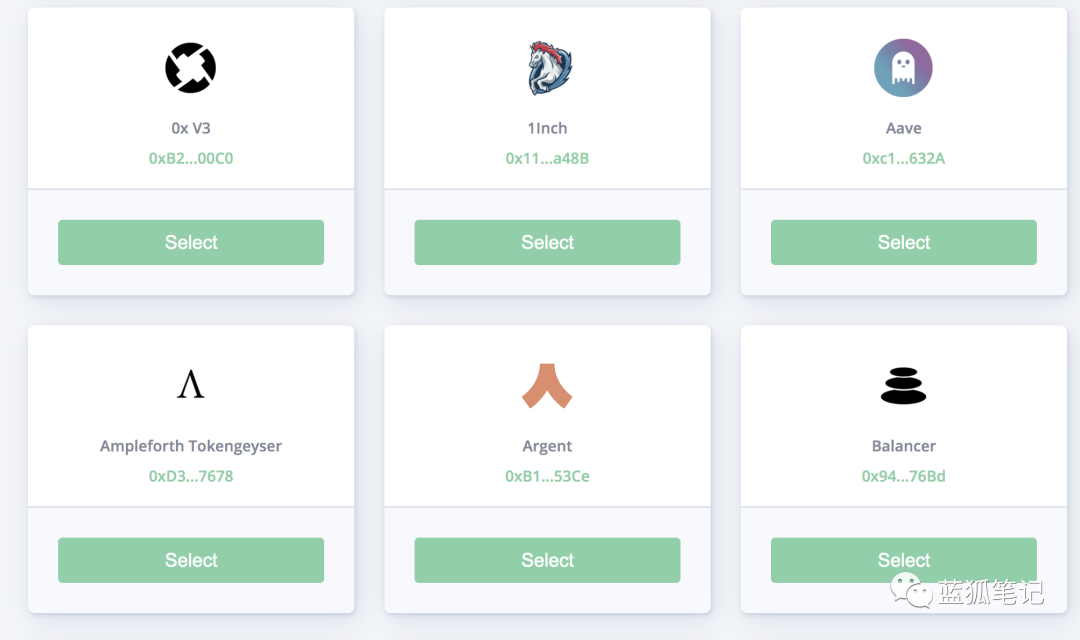Select the Ampleforth Tokengeyser protocol
Image resolution: width=1080 pixels, height=640 pixels.
coord(191,560)
